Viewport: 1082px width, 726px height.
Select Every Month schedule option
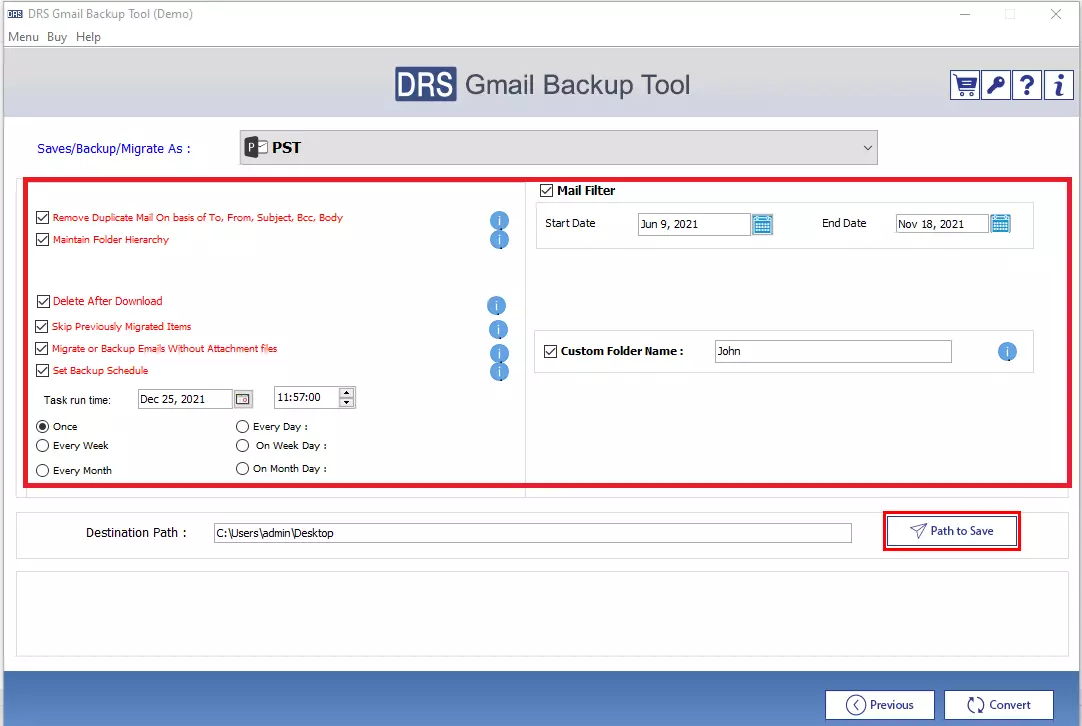click(42, 471)
